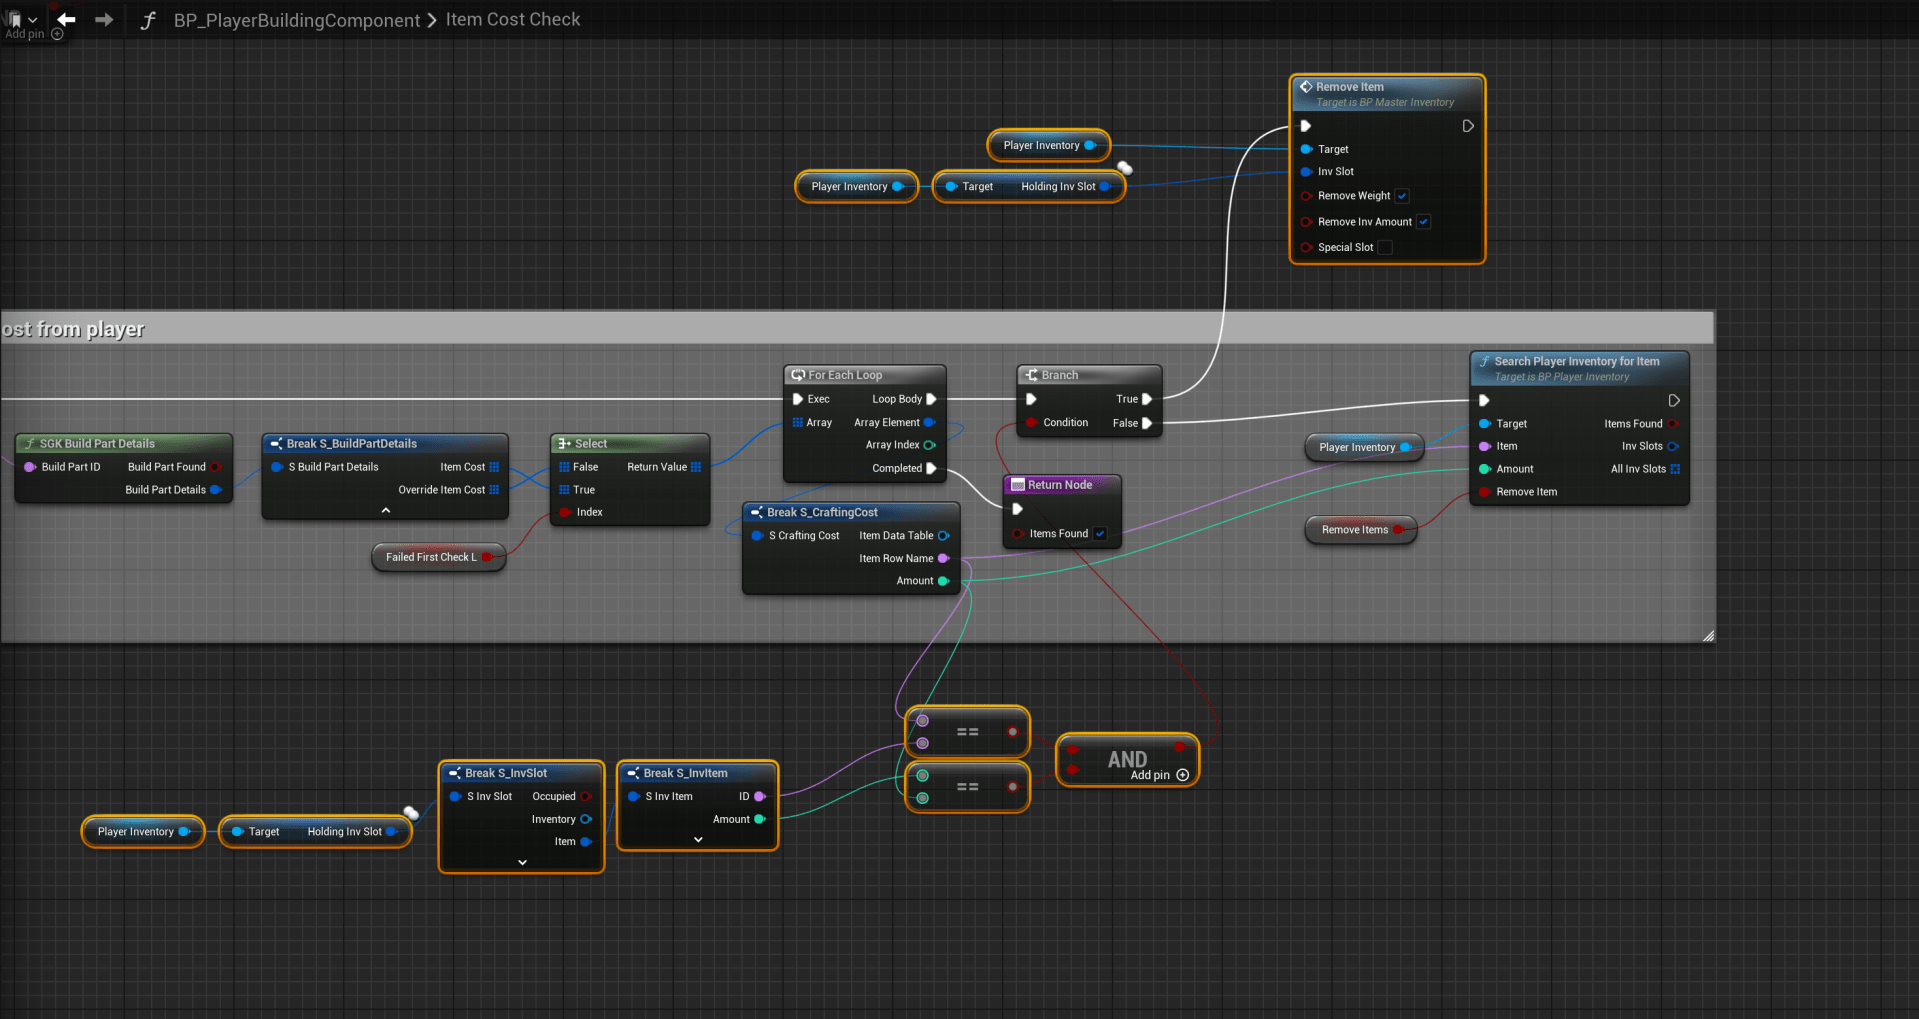Select the Return Node title
1919x1019 pixels.
pyautogui.click(x=1060, y=485)
